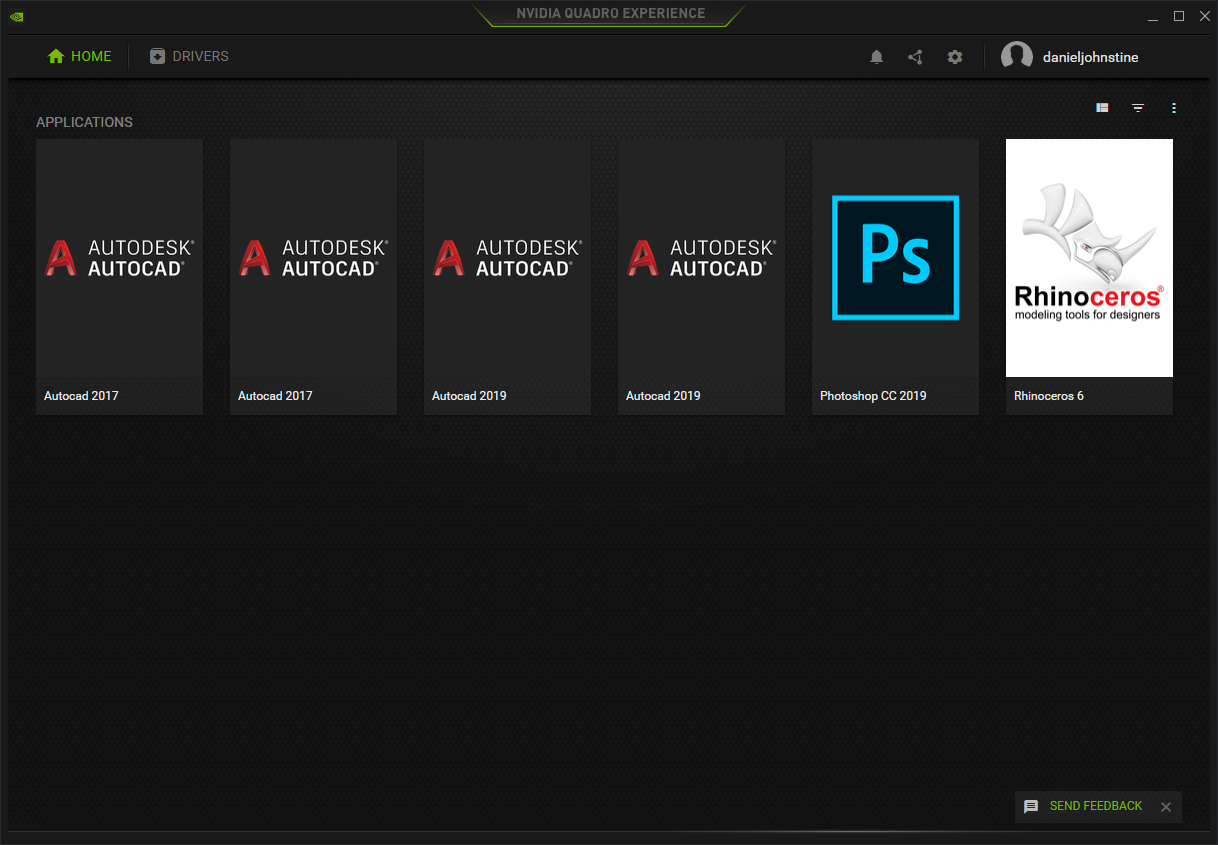Go to the Home tab
The width and height of the screenshot is (1218, 845).
(80, 56)
